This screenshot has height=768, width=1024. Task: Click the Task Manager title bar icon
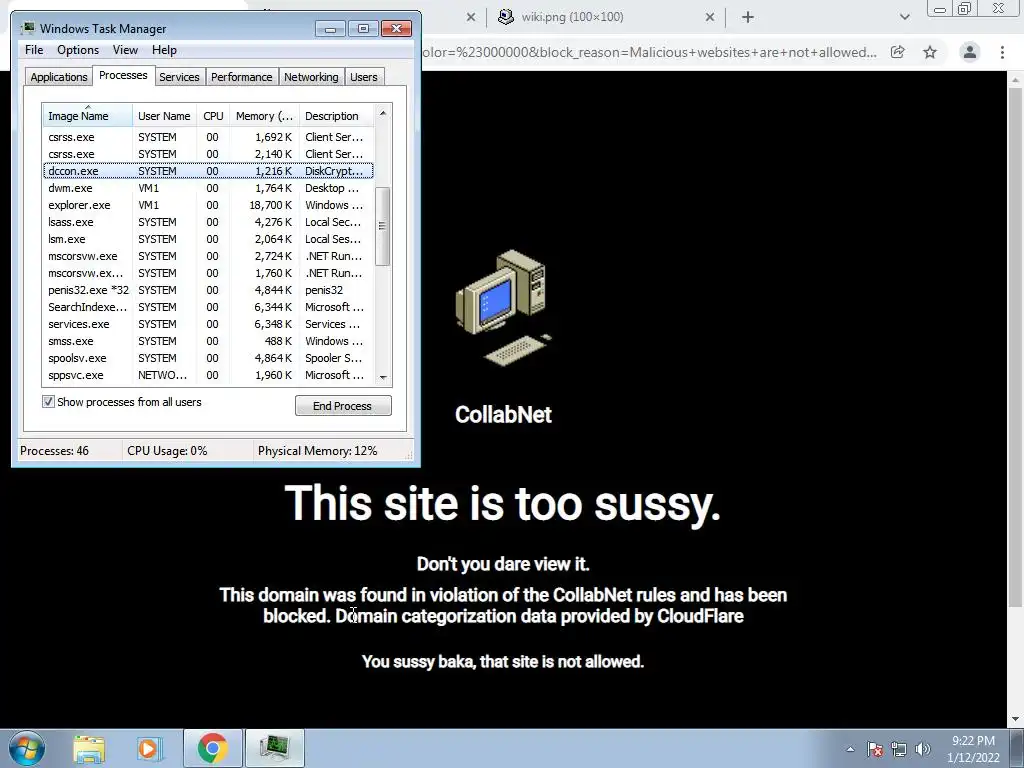coord(28,29)
